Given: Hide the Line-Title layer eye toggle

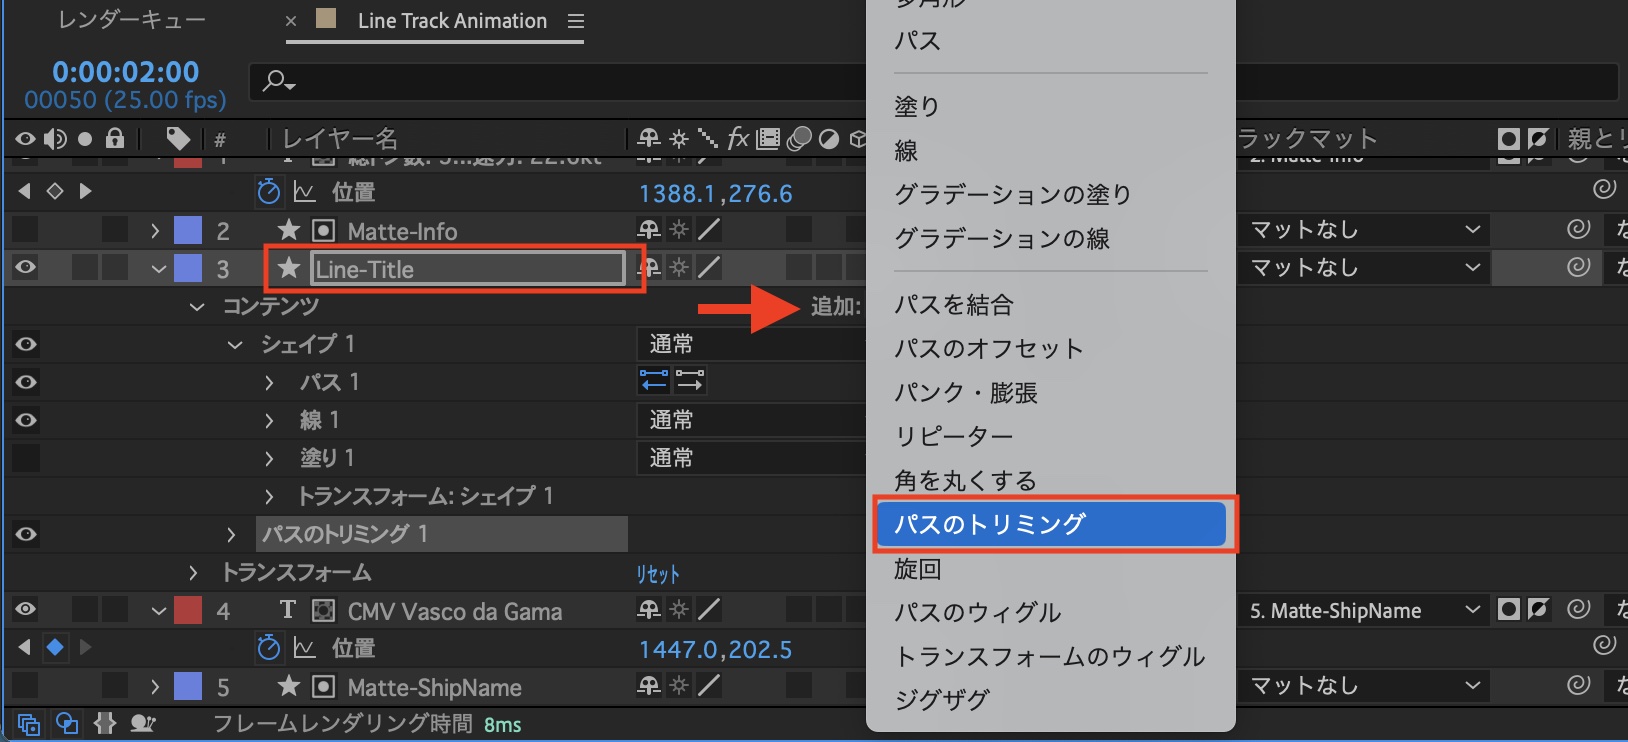Looking at the screenshot, I should pos(26,268).
